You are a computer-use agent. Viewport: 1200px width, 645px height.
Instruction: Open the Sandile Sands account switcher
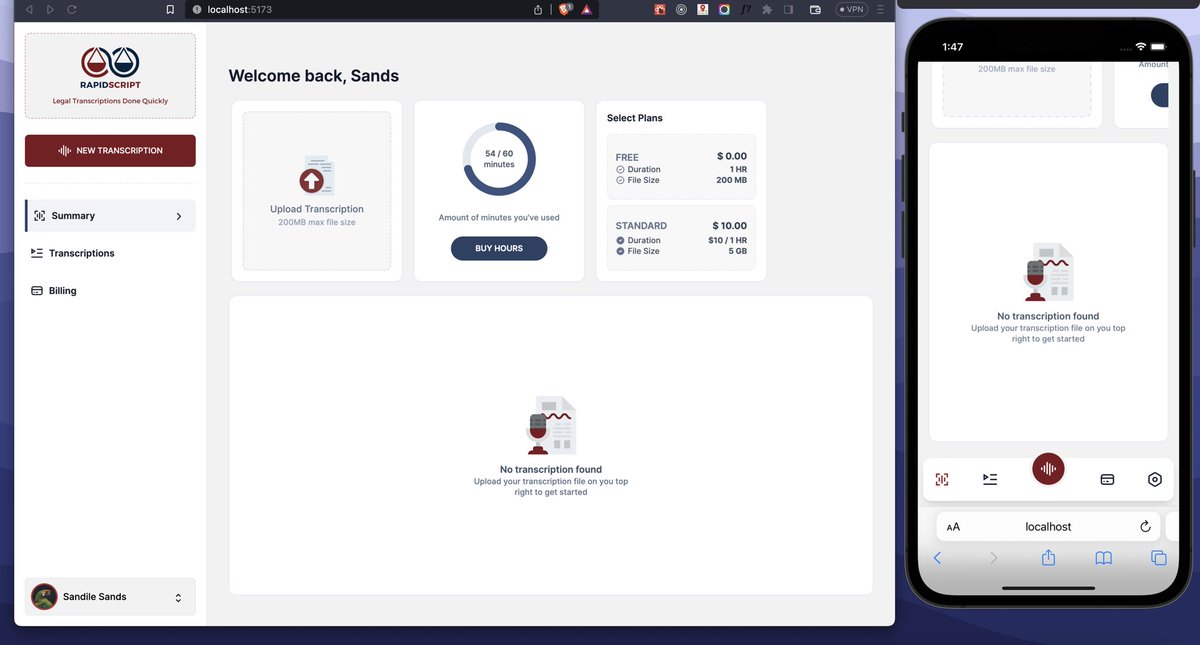point(110,597)
